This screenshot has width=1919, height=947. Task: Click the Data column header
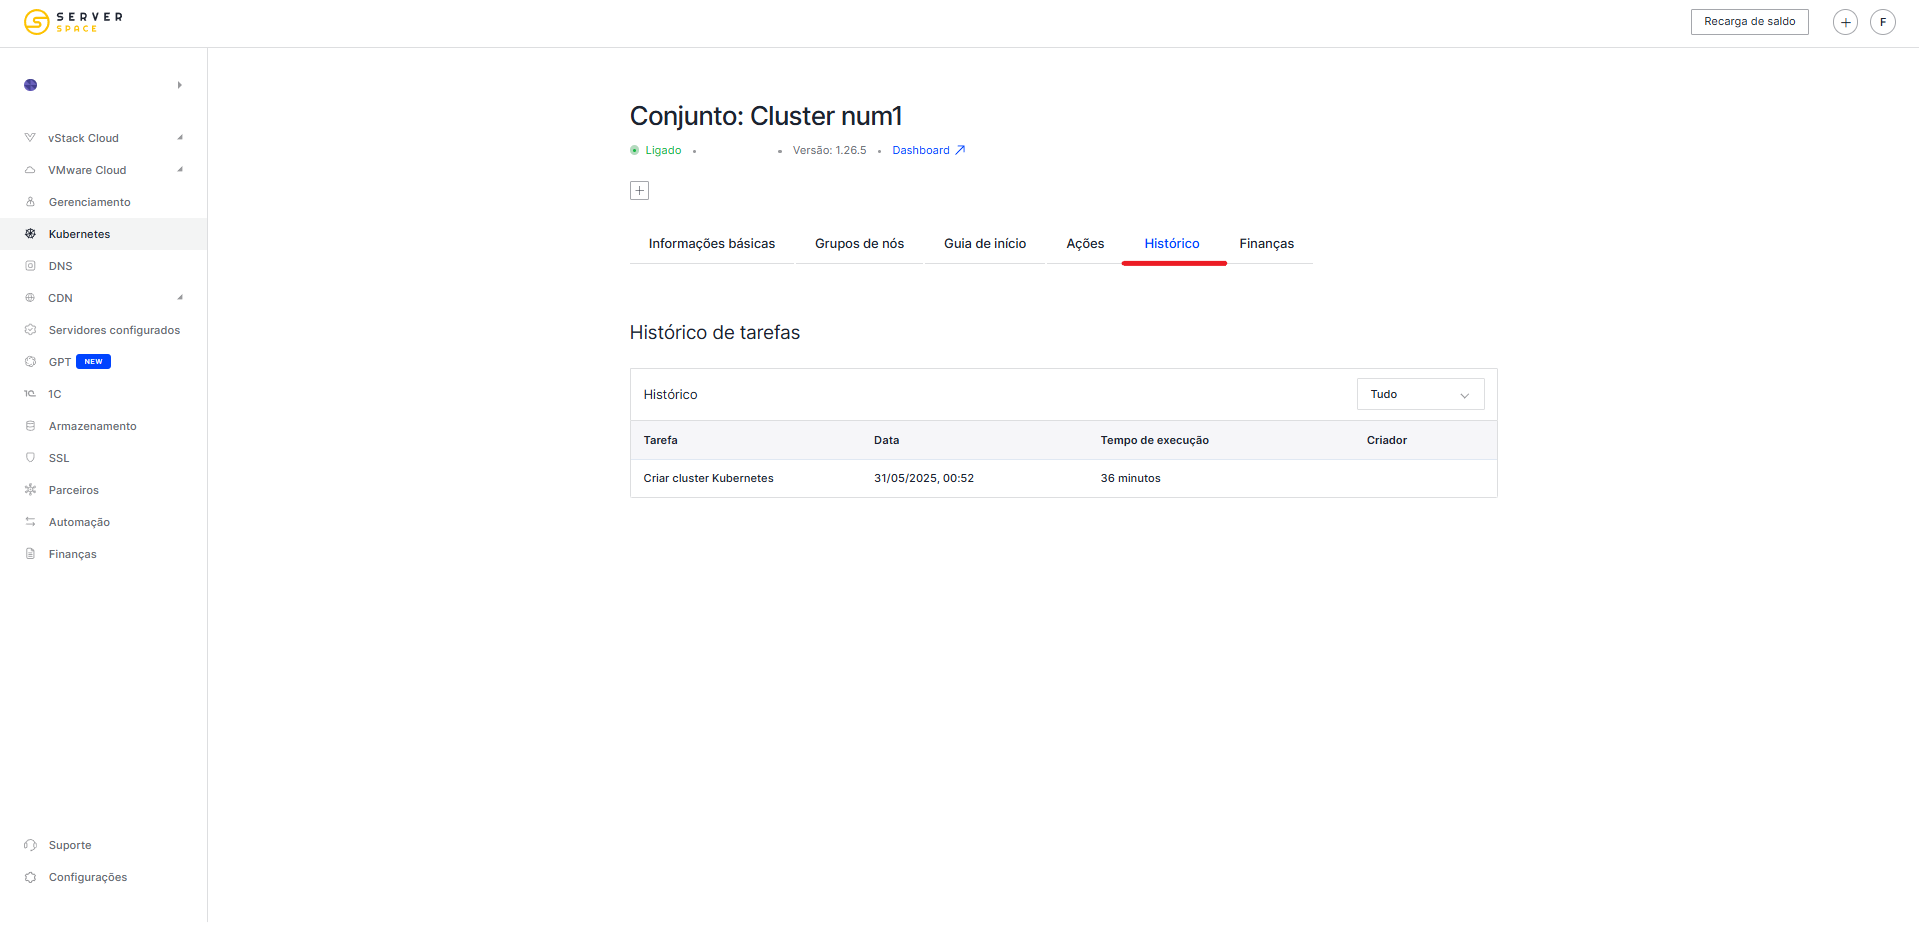click(x=886, y=440)
